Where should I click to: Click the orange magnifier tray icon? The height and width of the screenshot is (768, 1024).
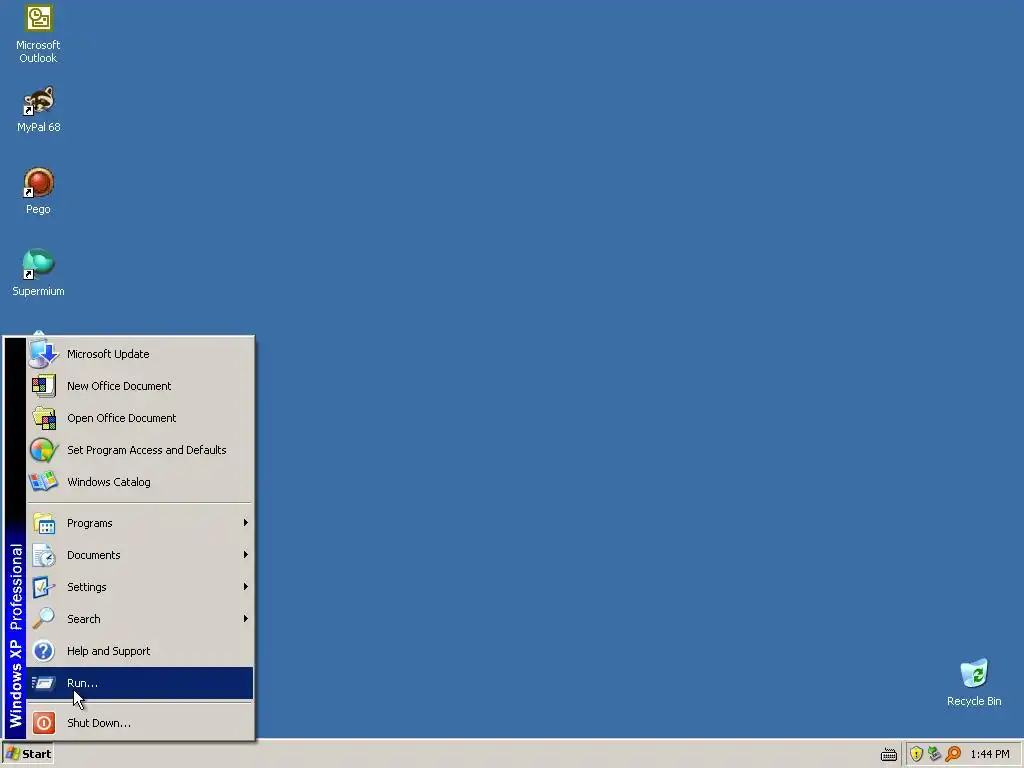tap(953, 754)
